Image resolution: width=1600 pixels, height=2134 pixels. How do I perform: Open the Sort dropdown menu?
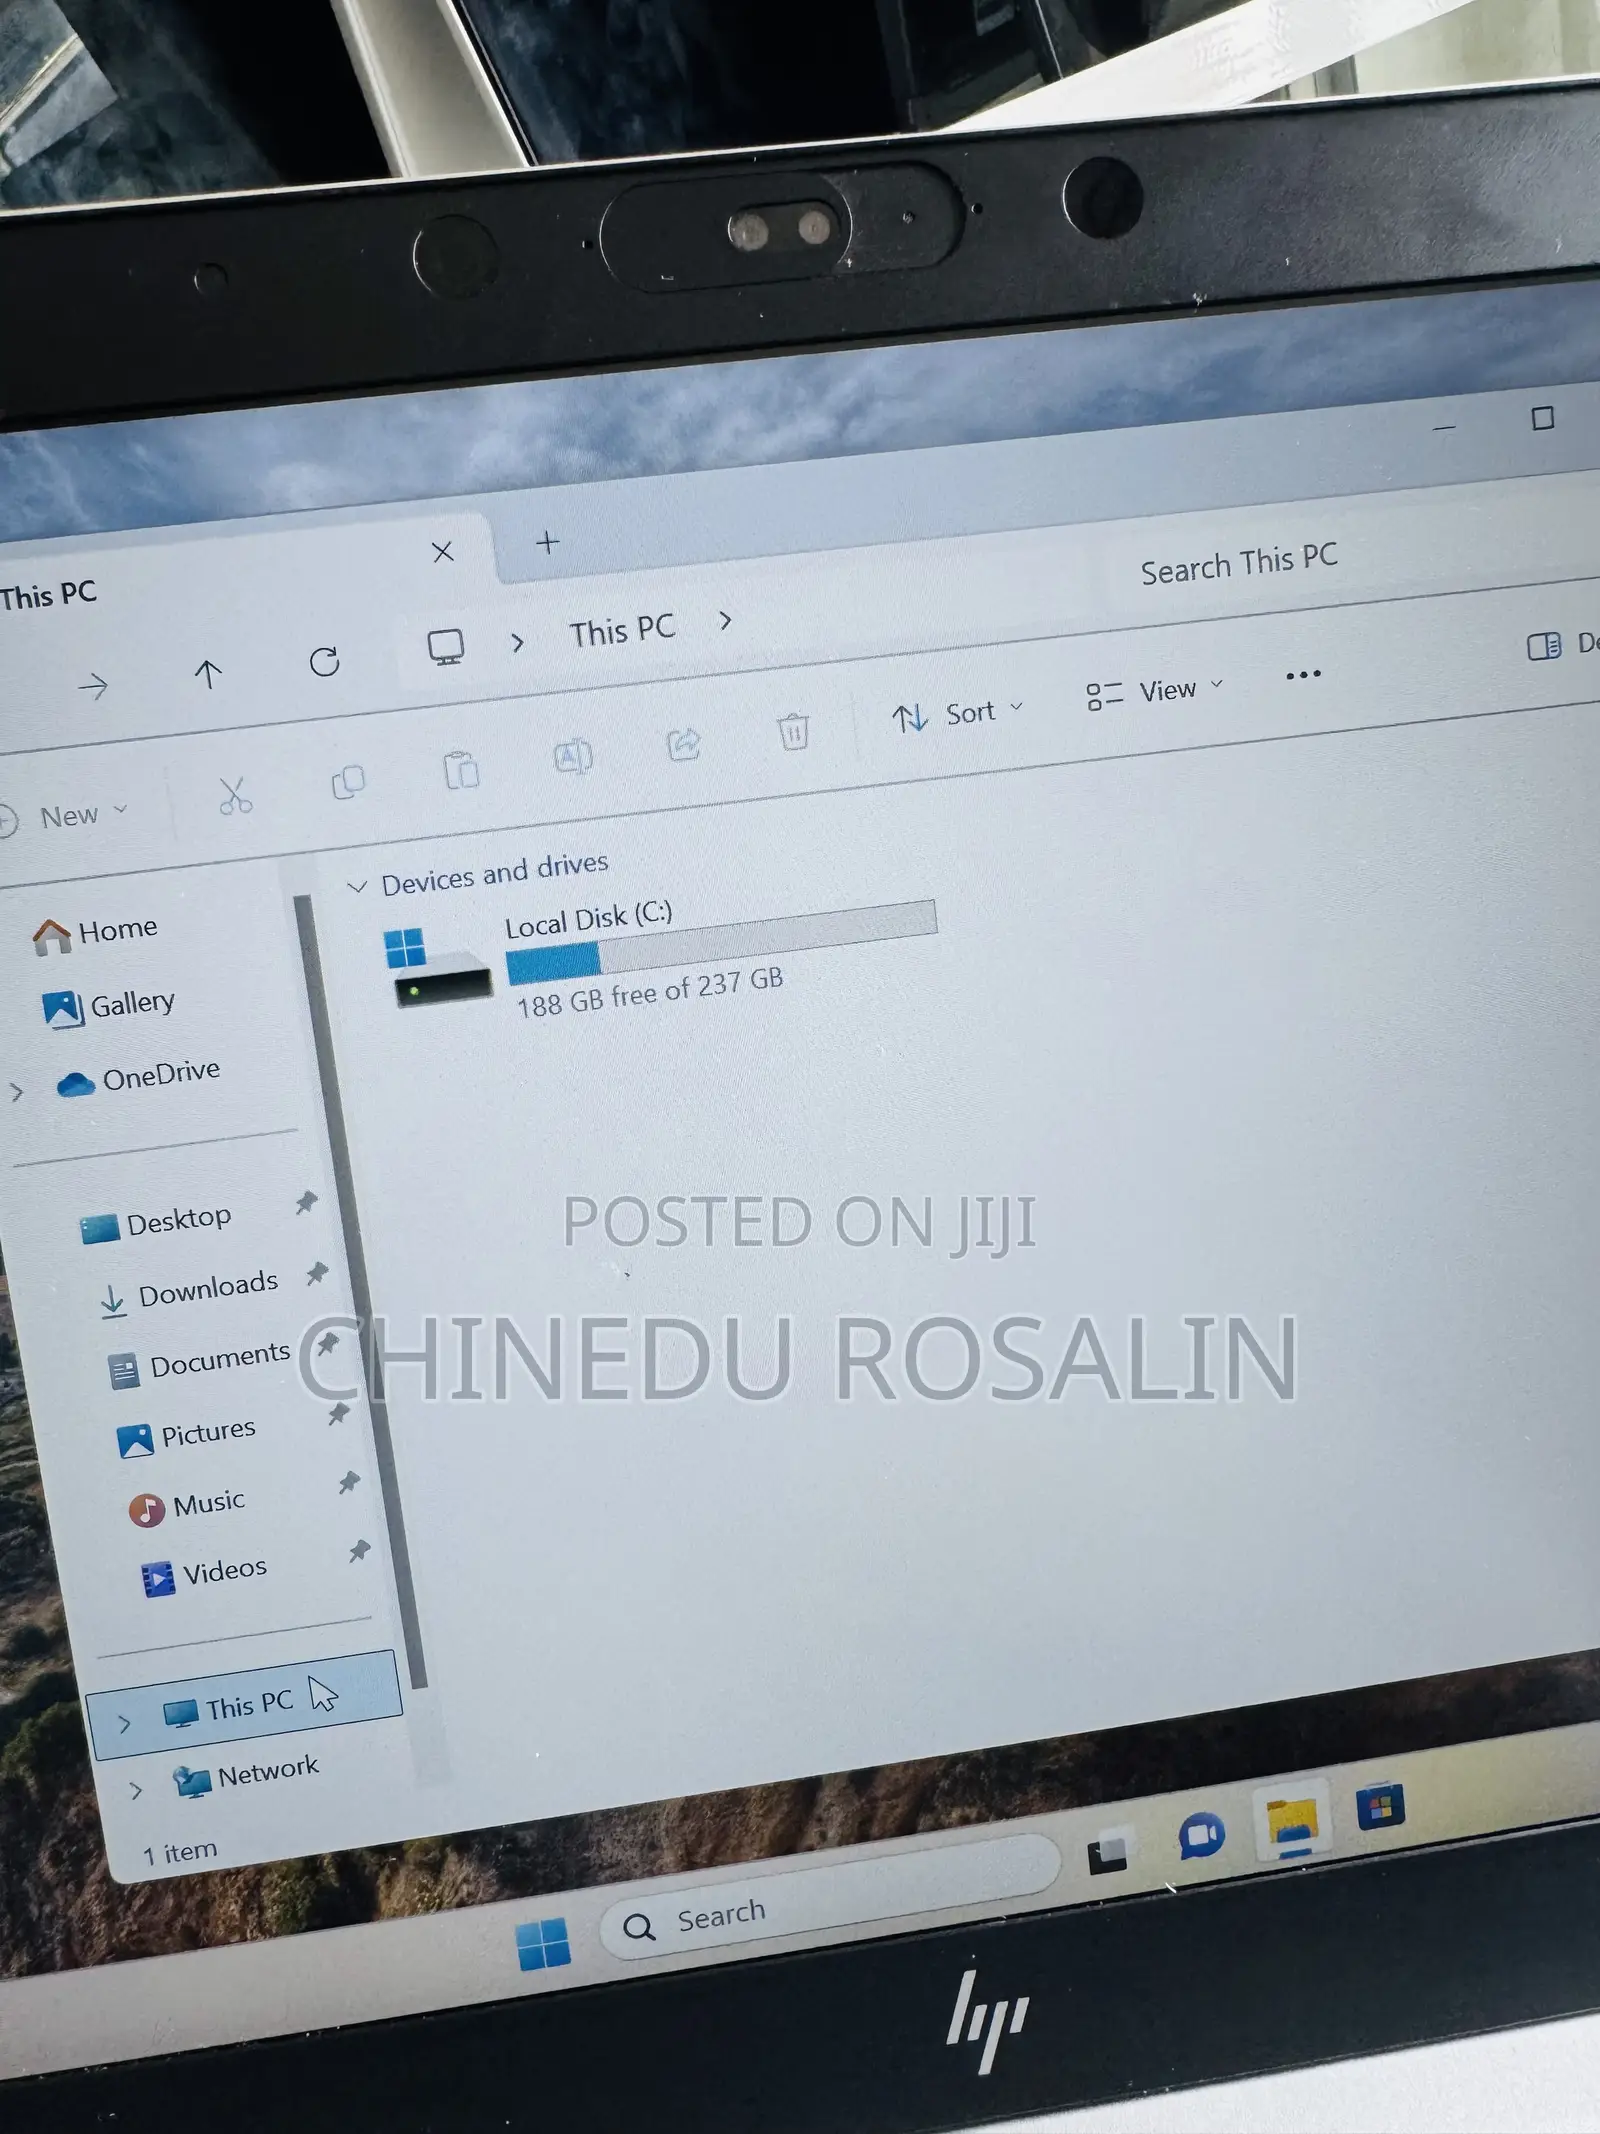(957, 713)
